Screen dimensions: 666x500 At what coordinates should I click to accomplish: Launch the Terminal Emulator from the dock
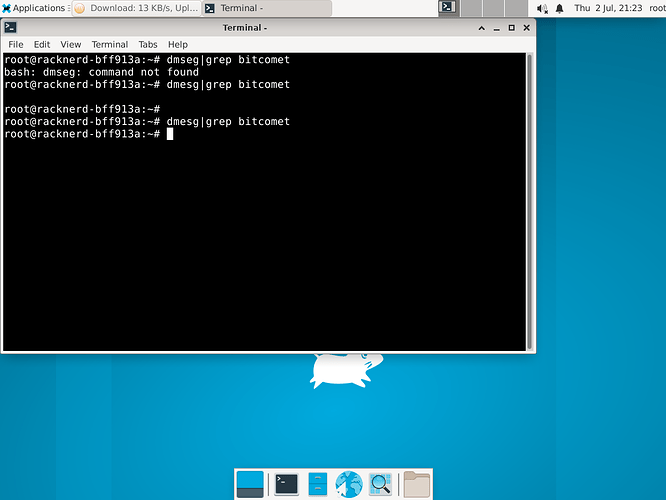[x=286, y=484]
